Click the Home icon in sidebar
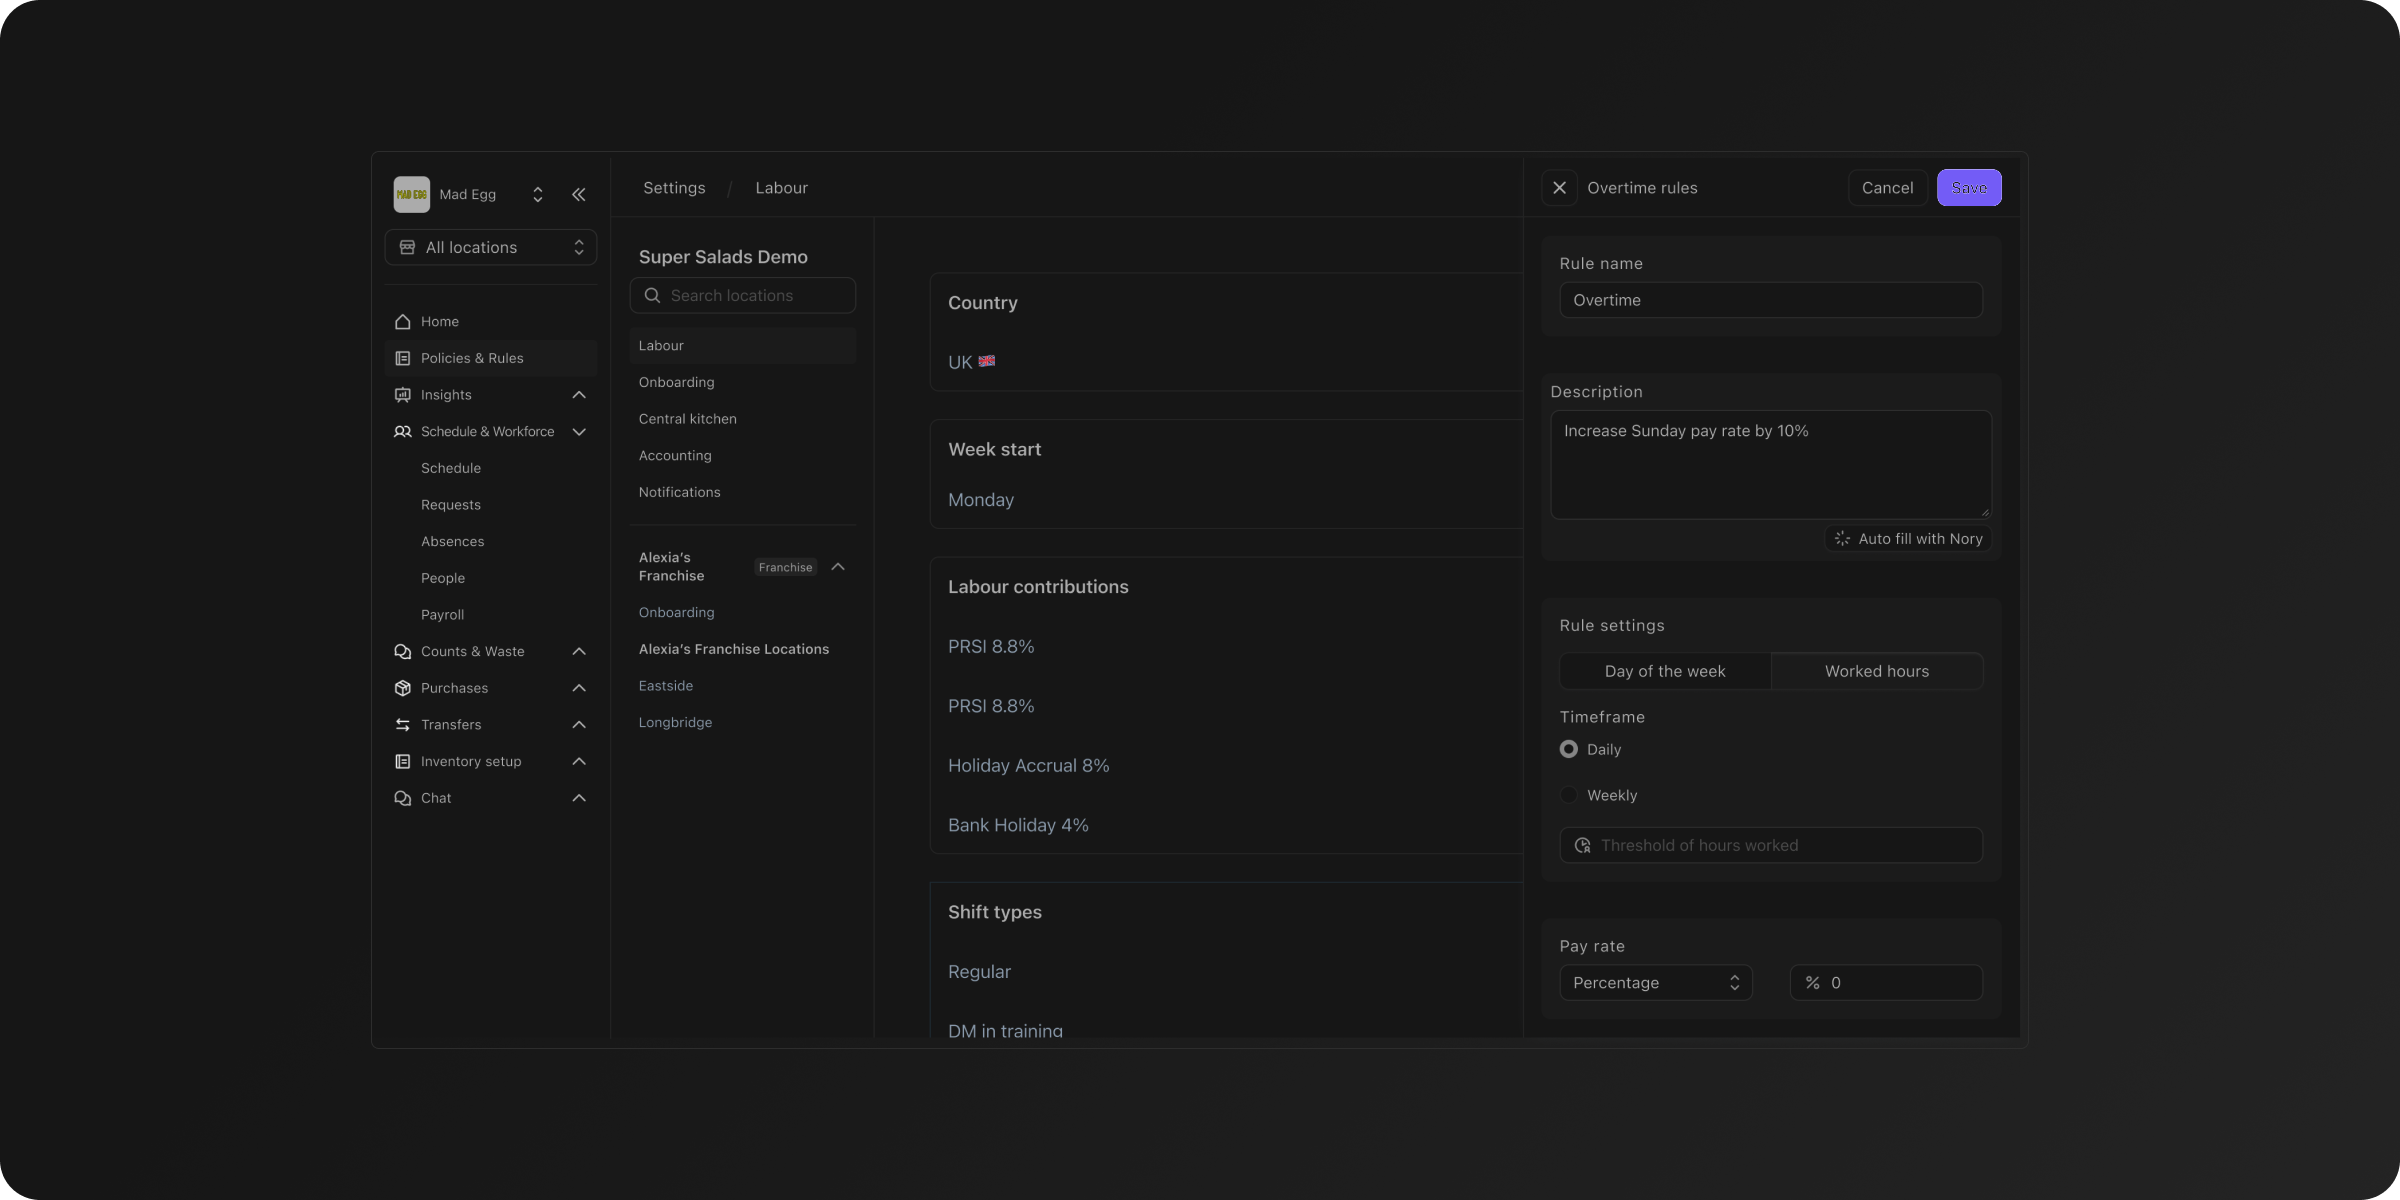The width and height of the screenshot is (2400, 1200). point(403,321)
